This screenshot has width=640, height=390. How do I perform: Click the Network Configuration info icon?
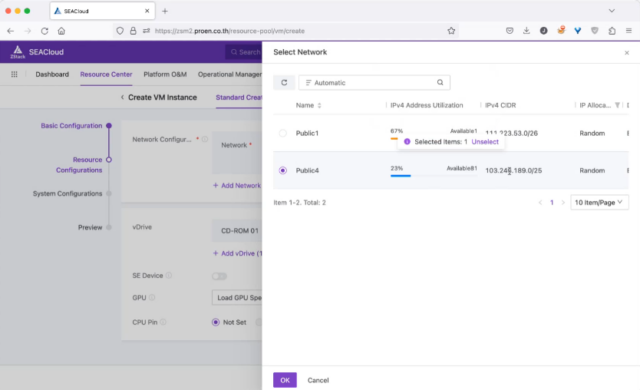[x=205, y=139]
